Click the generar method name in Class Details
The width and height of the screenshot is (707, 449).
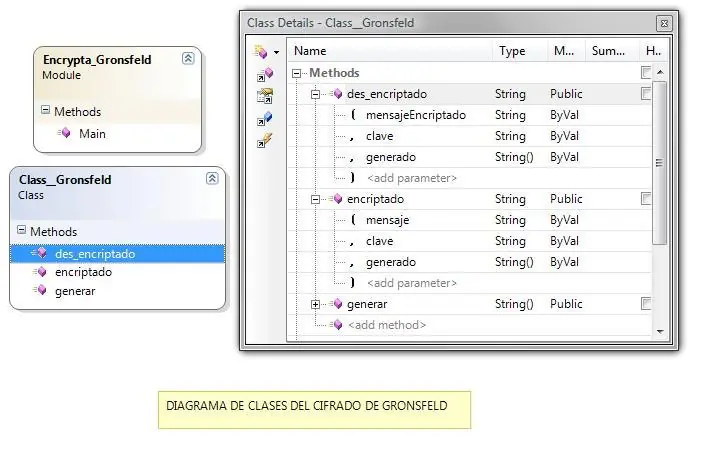point(367,305)
